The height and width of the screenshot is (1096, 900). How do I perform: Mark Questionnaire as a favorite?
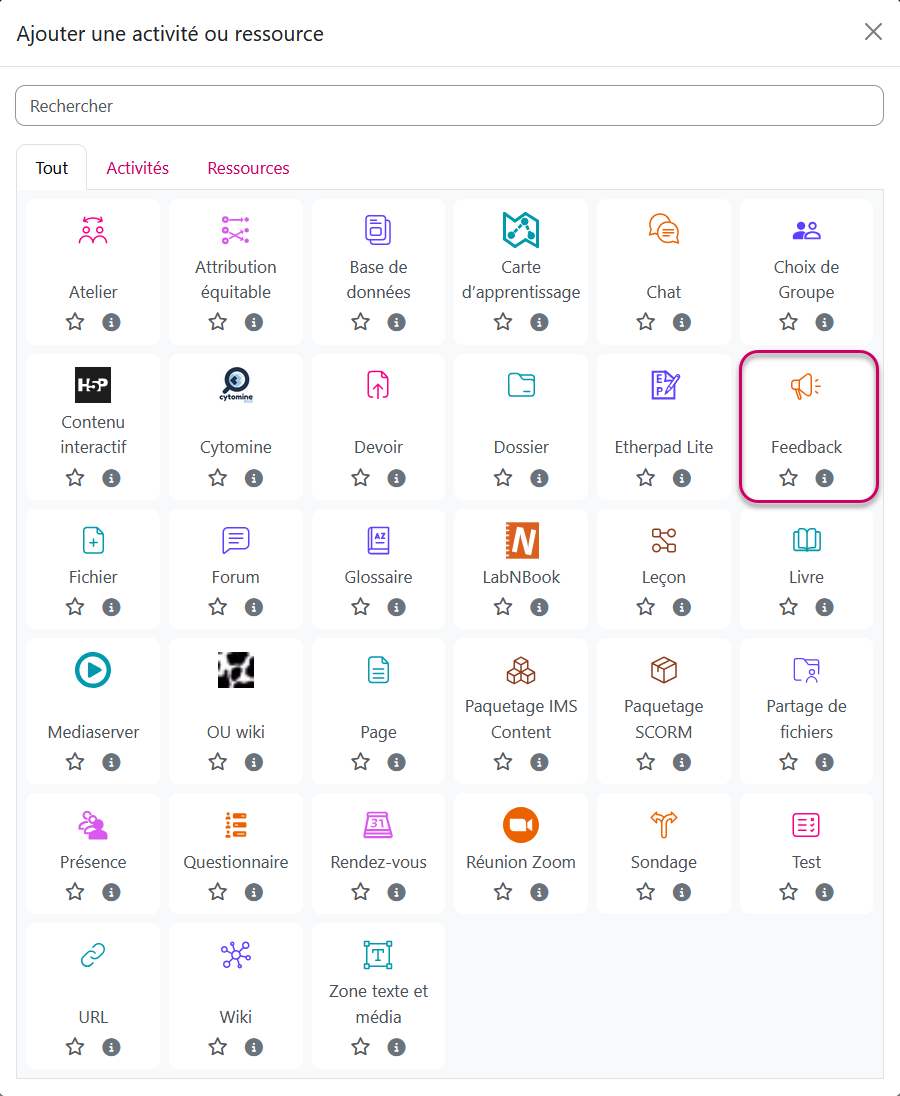pos(218,892)
